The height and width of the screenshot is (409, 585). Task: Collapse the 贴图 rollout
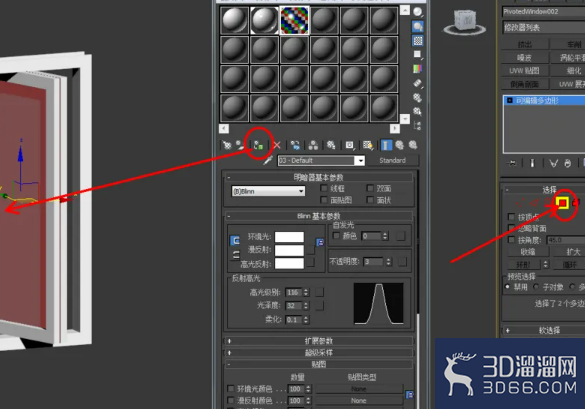(319, 364)
